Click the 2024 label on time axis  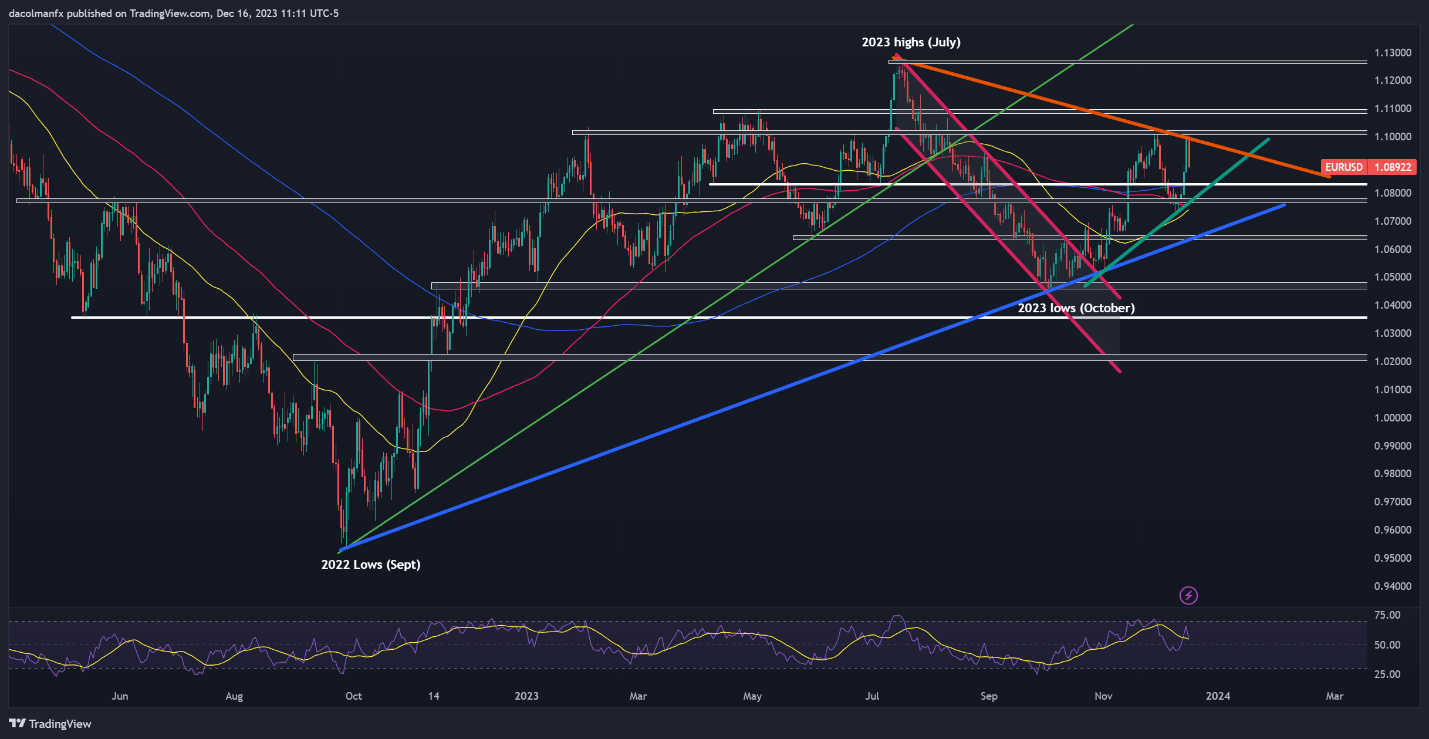(x=1218, y=695)
